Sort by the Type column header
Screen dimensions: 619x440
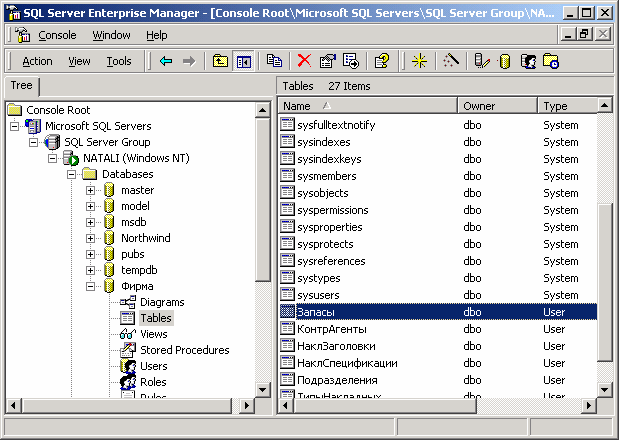[568, 106]
